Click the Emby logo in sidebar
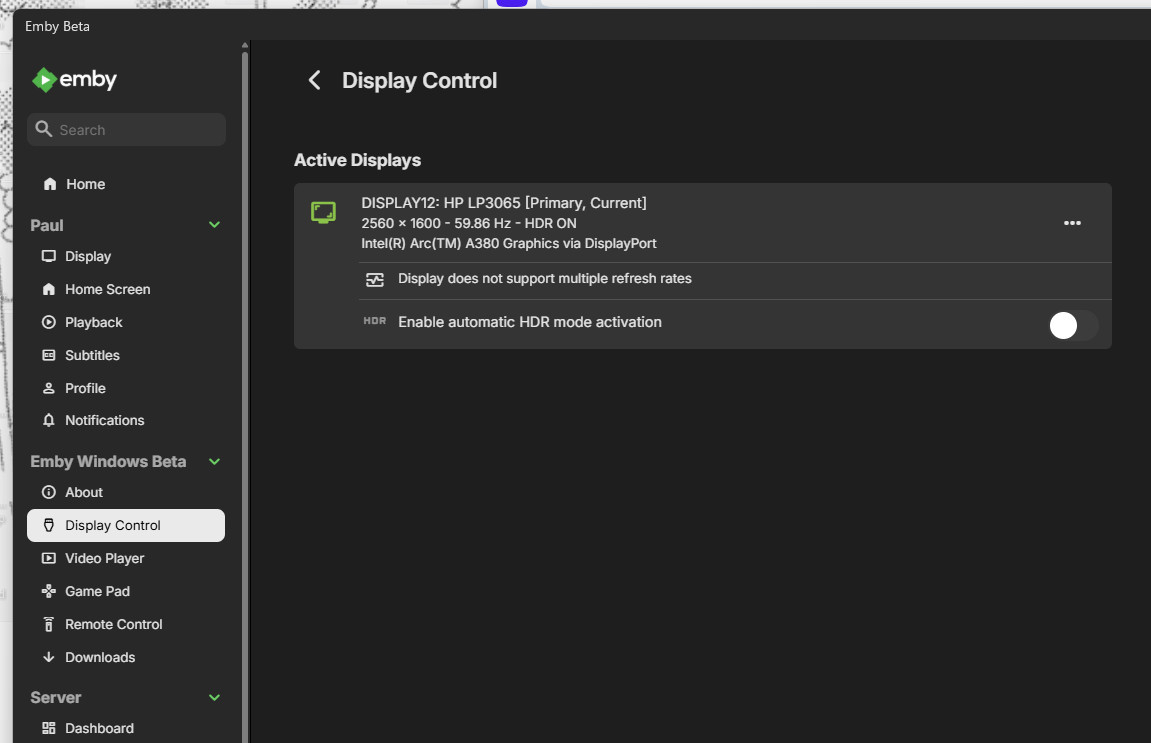Image resolution: width=1151 pixels, height=743 pixels. [x=75, y=80]
